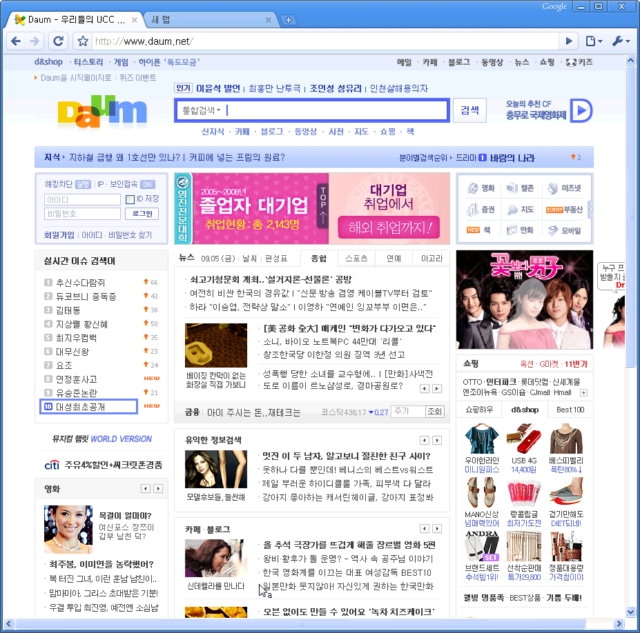This screenshot has width=640, height=633.
Task: Open the d&shop top link
Action: click(x=48, y=62)
